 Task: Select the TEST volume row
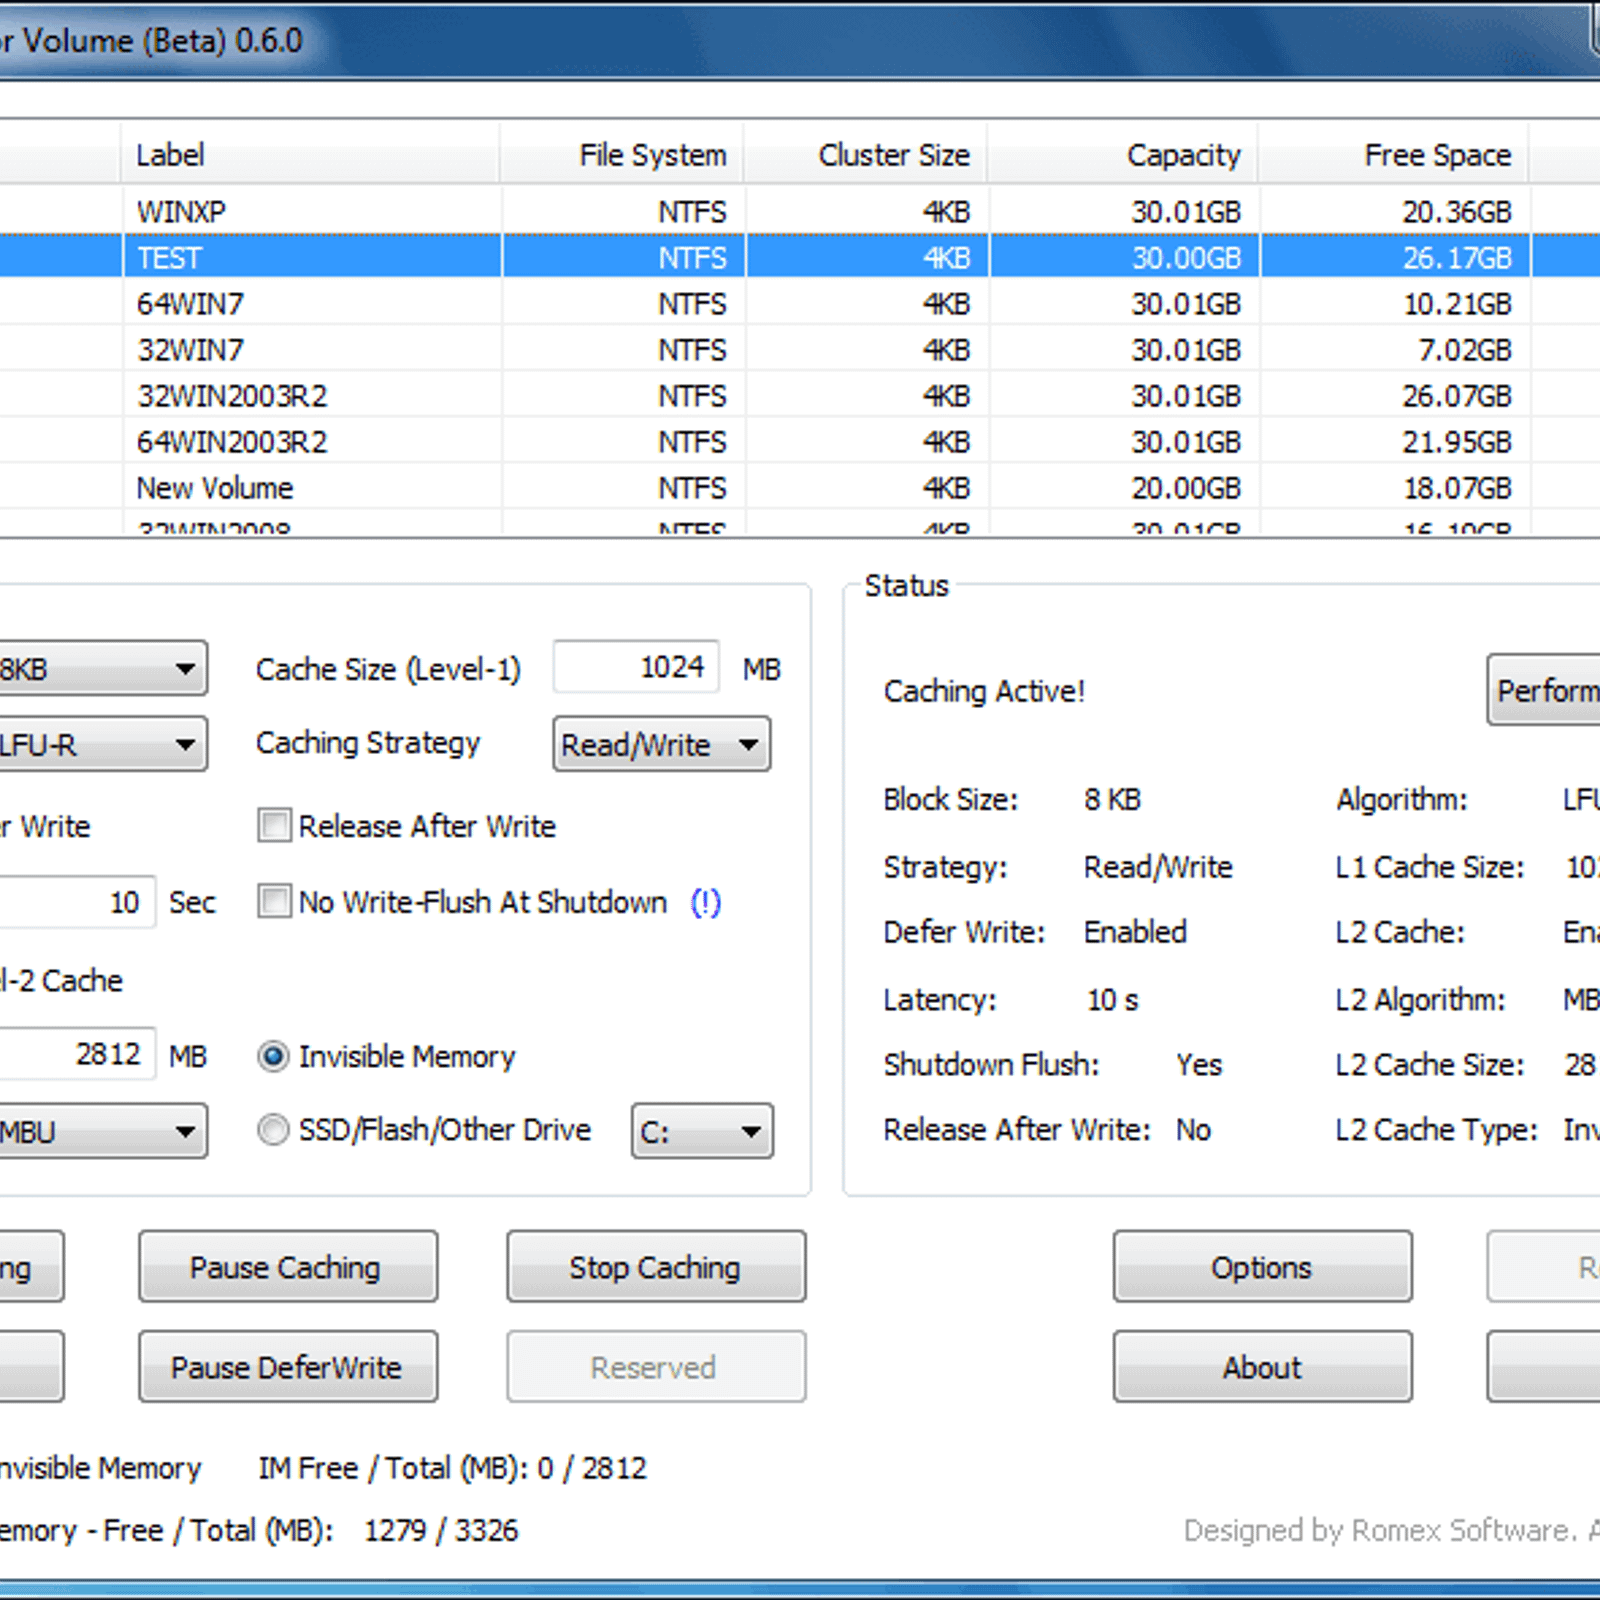800,257
